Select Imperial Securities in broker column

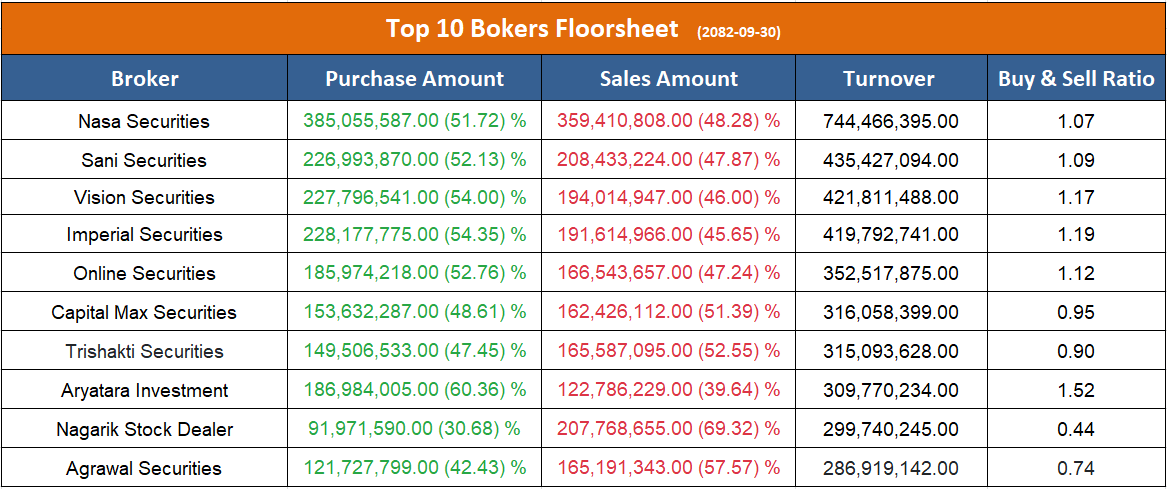(x=144, y=235)
